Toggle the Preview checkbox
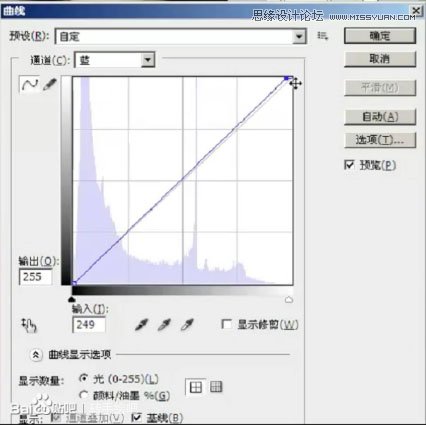 [349, 165]
